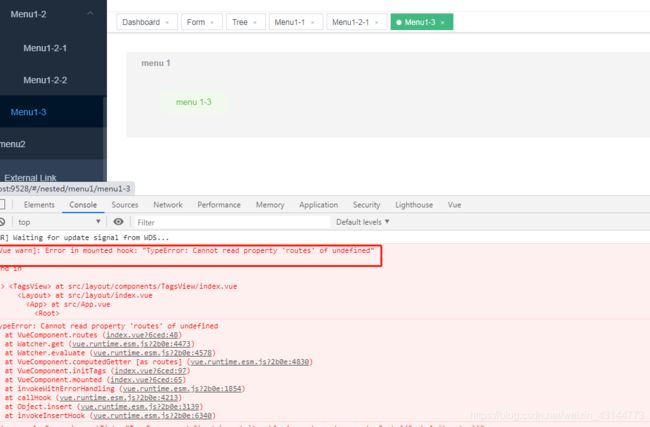
Task: Close the Dashboard tag with its x icon
Action: [167, 22]
